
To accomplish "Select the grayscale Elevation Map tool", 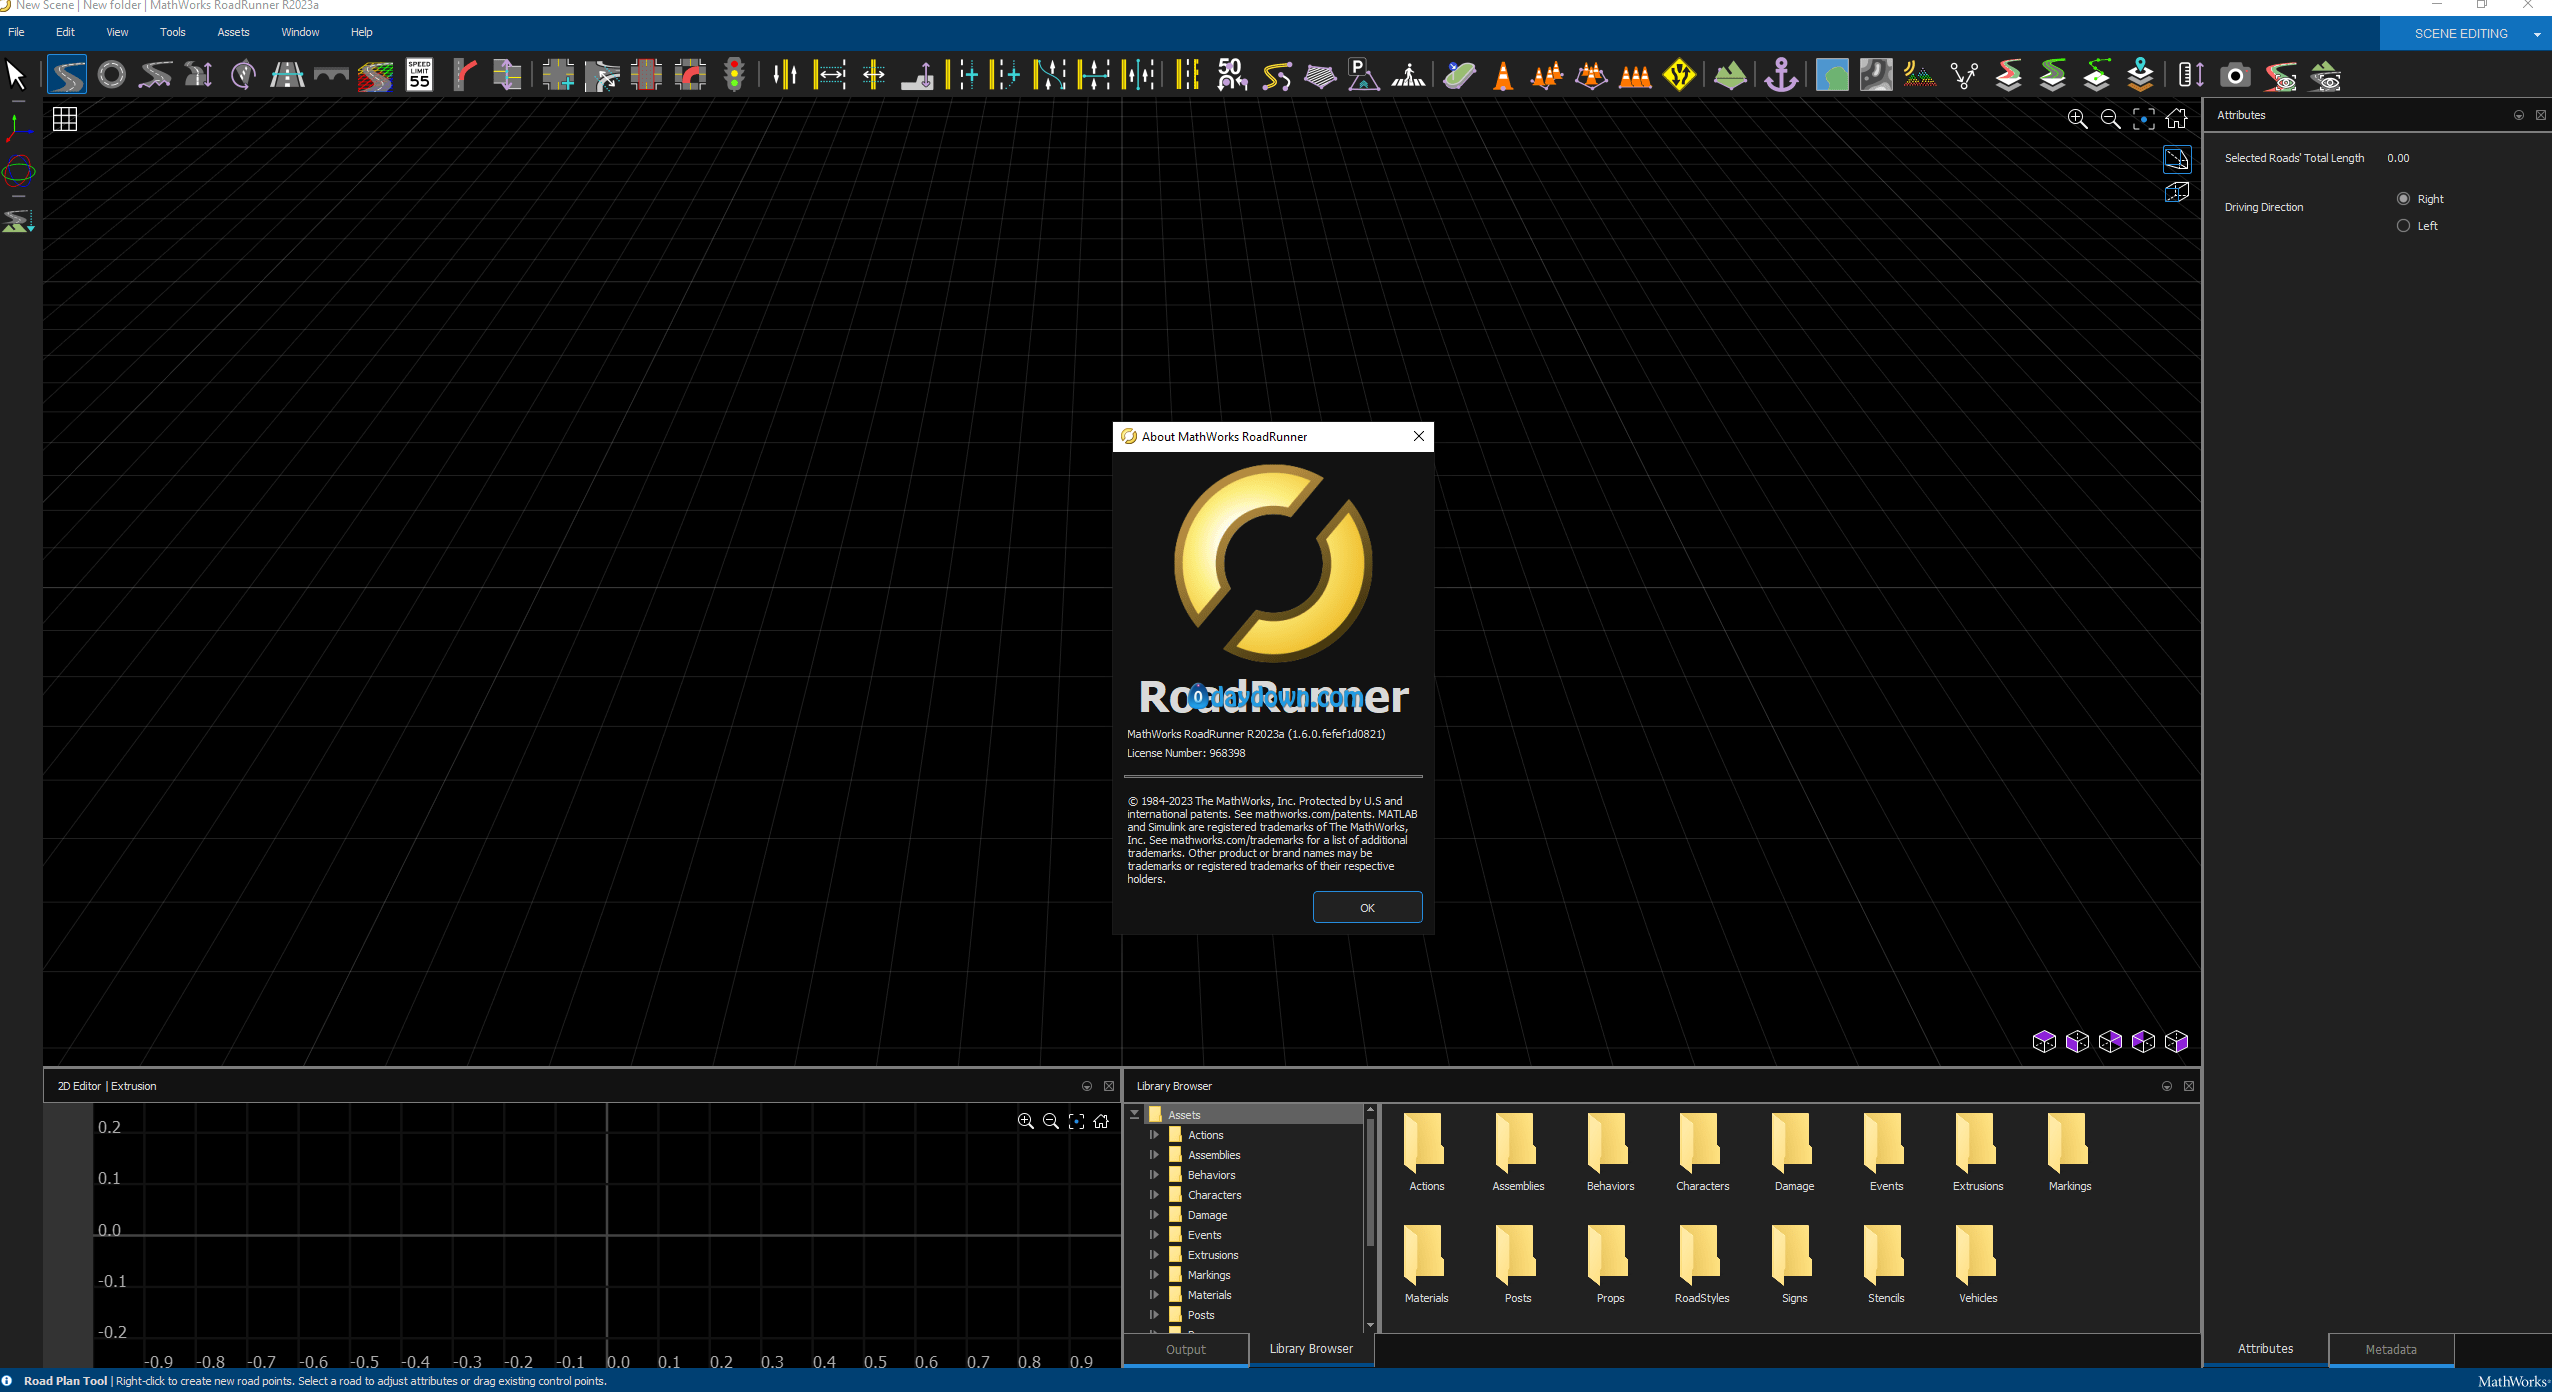I will click(x=1876, y=75).
